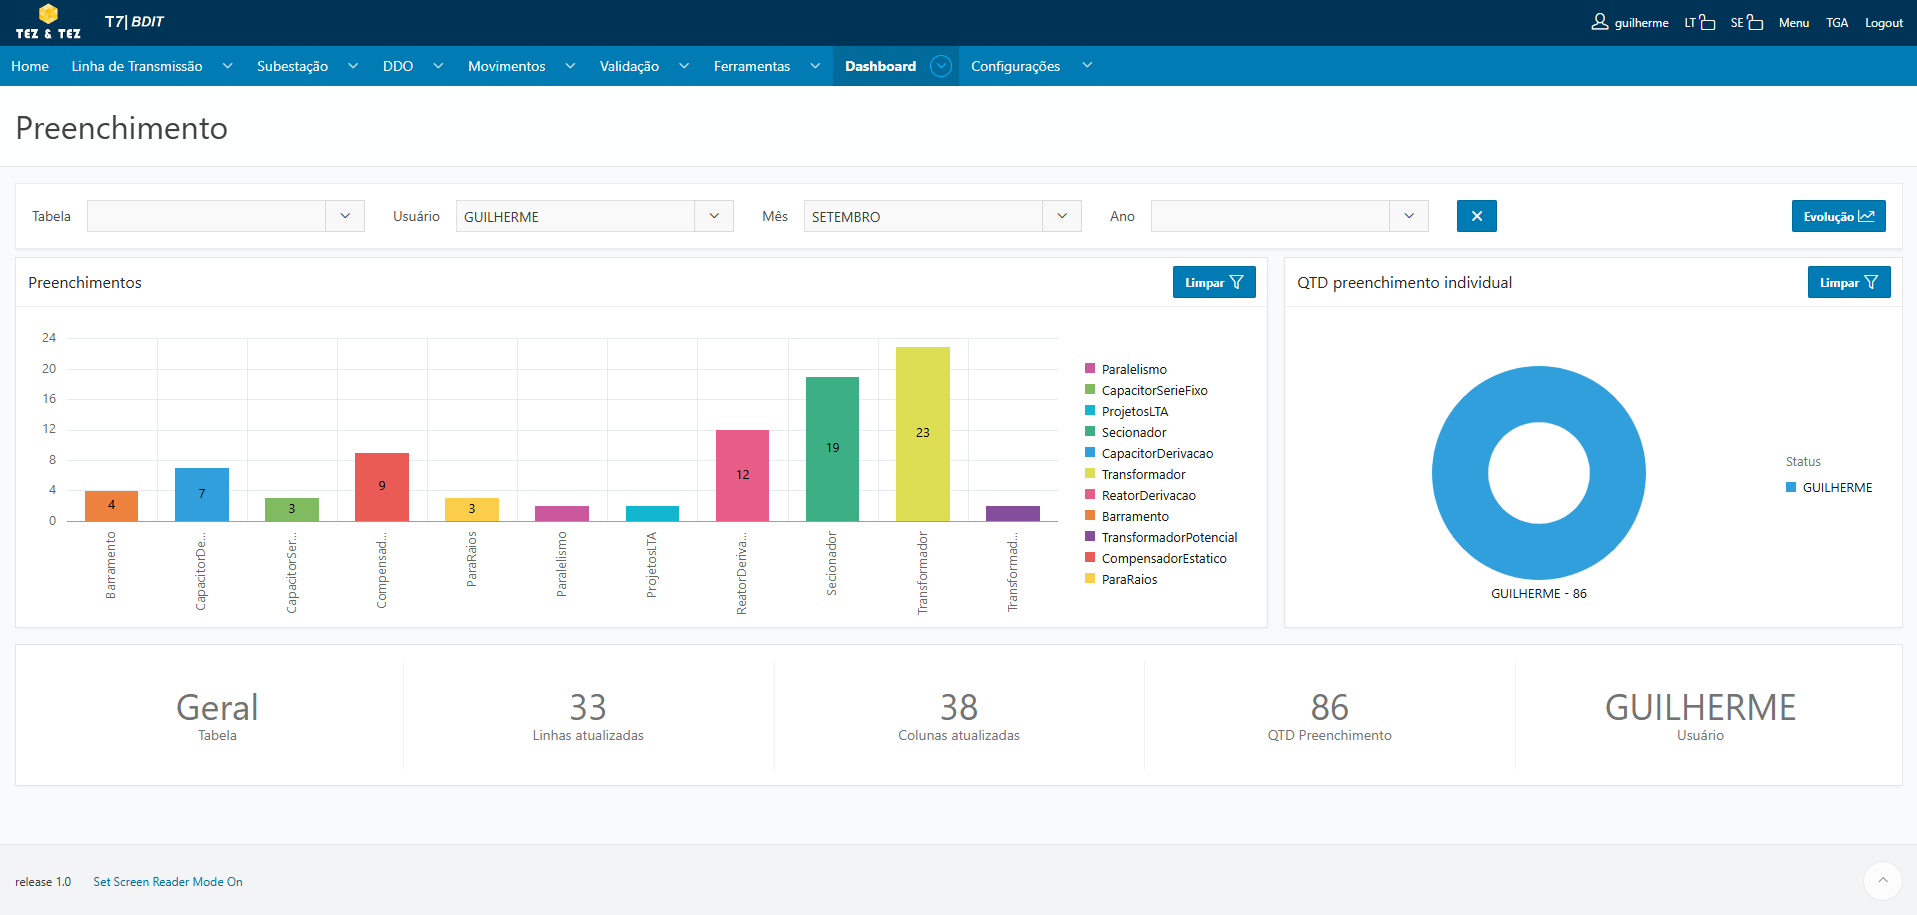The image size is (1917, 915).
Task: Expand the Ano dropdown
Action: 1409,216
